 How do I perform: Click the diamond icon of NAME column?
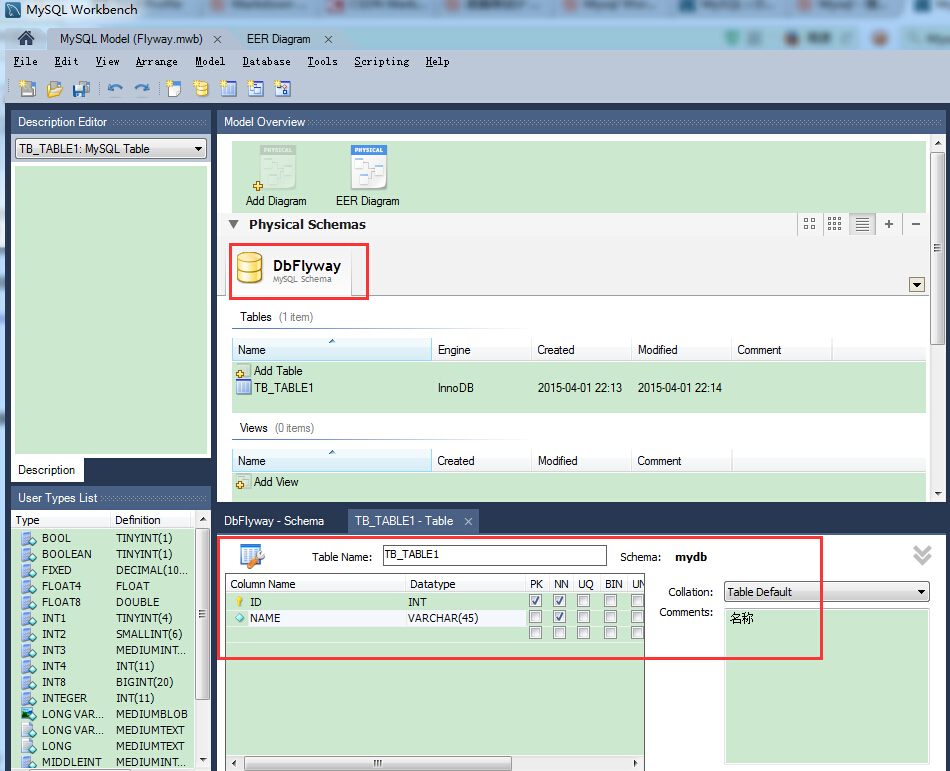240,618
